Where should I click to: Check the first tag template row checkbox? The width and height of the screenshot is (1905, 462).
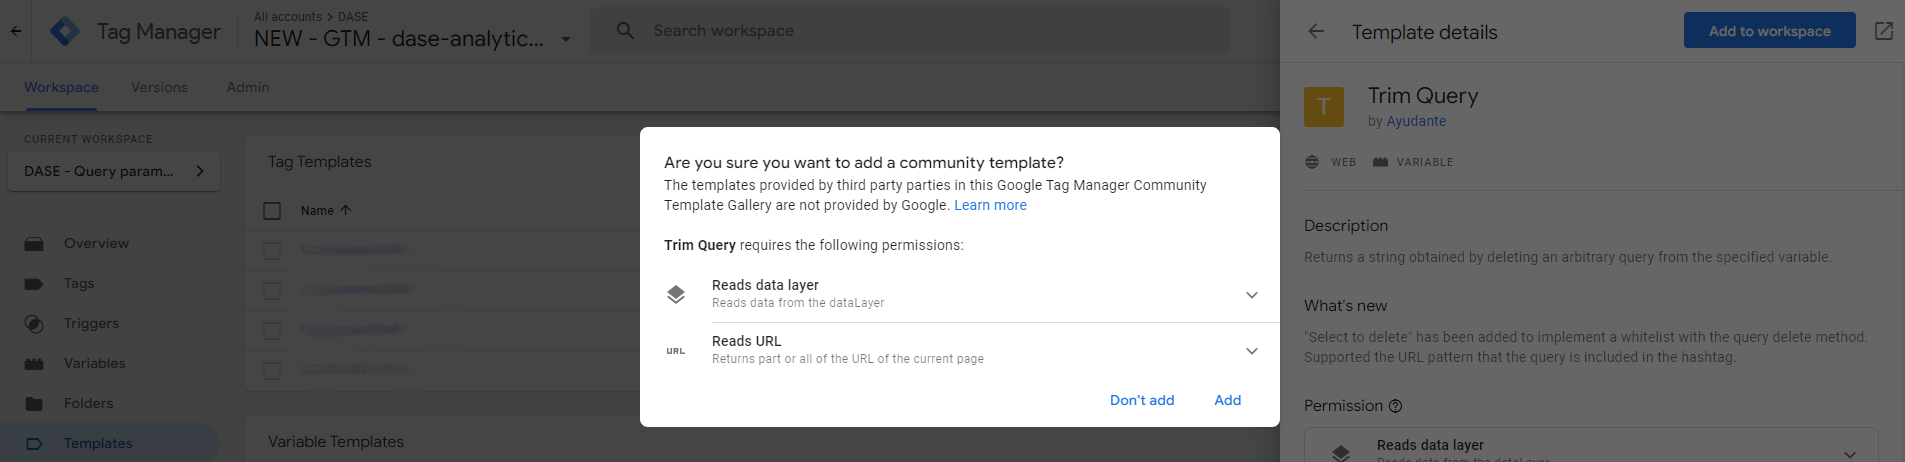(272, 250)
